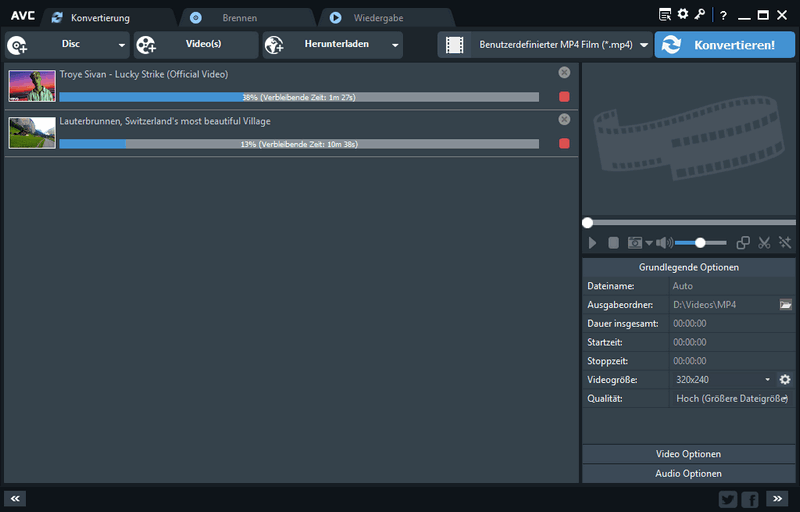Click the double-right arrow expand button
800x512 pixels.
tap(777, 499)
